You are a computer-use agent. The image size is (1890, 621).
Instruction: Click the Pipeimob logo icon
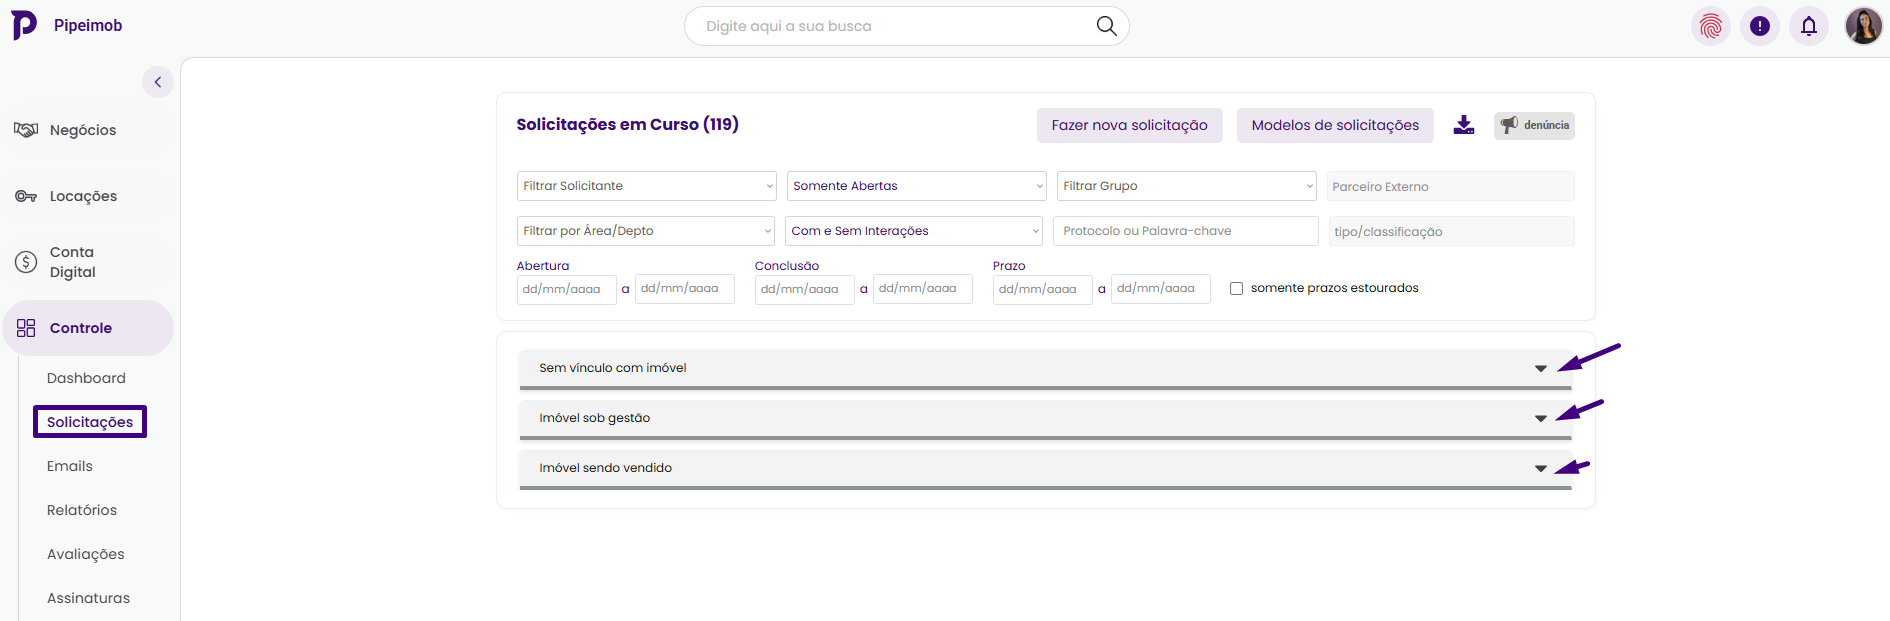24,25
